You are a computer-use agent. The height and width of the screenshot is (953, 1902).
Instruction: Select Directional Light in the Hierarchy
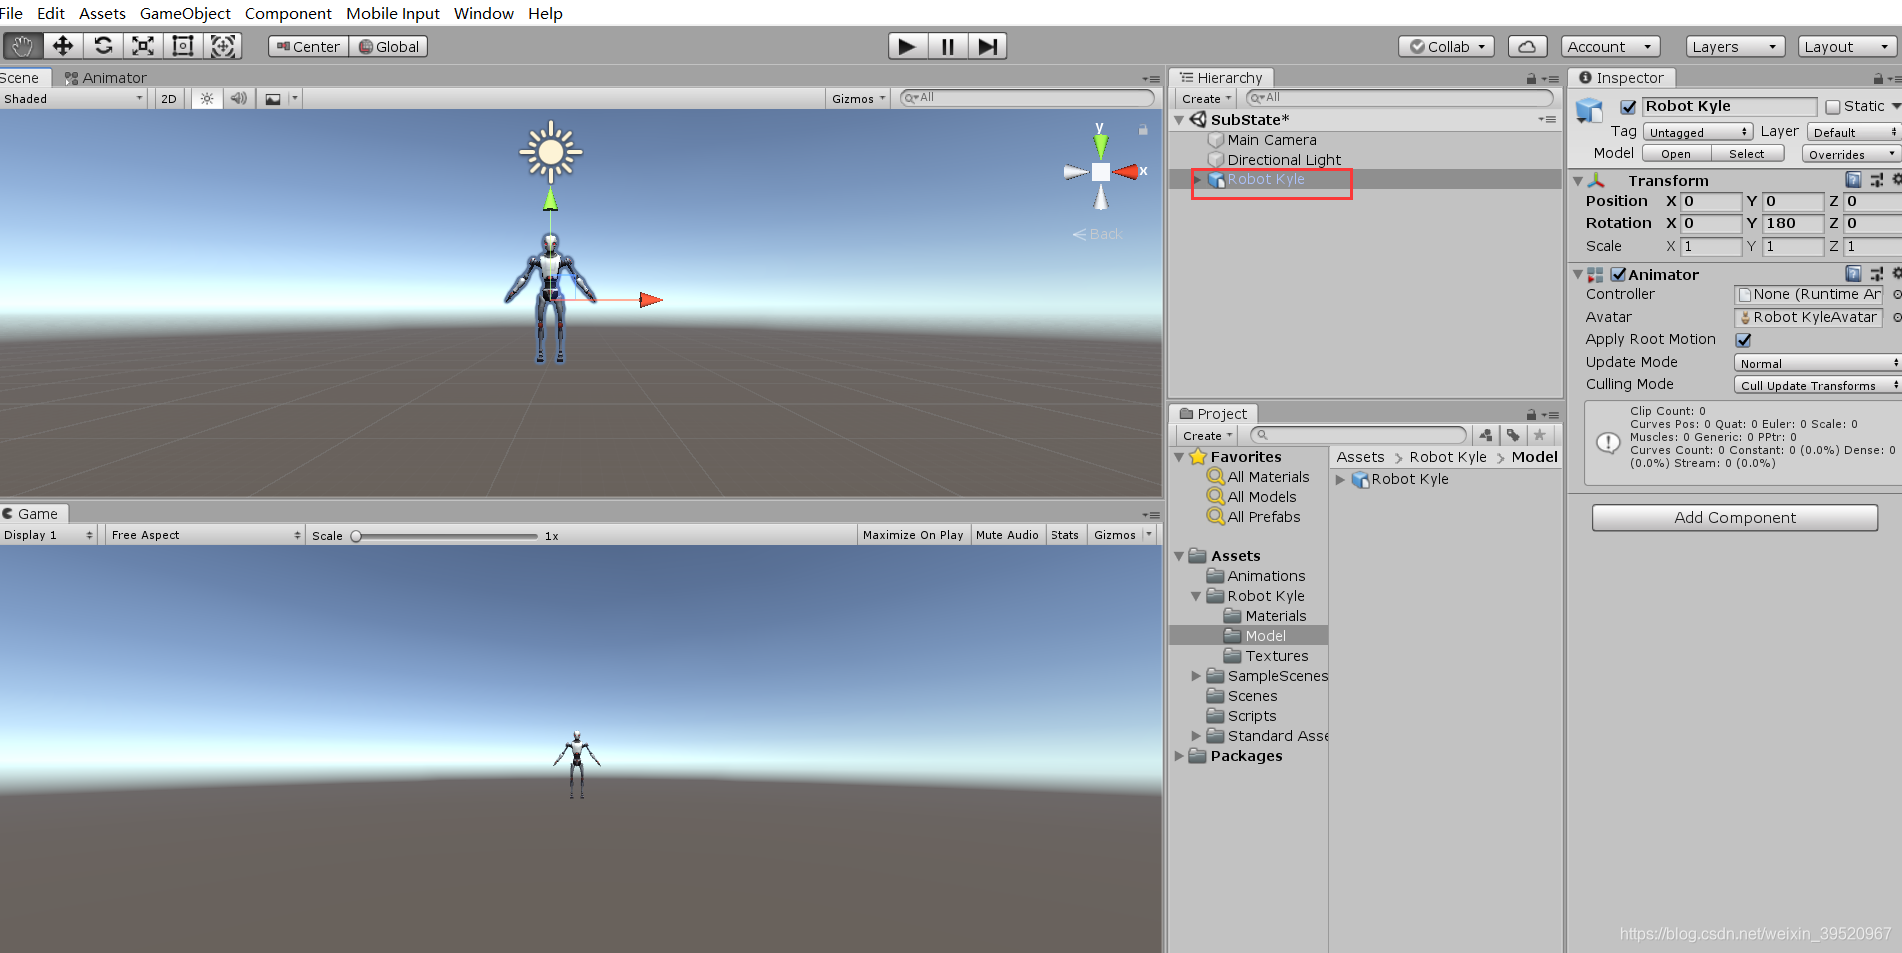[x=1284, y=160]
